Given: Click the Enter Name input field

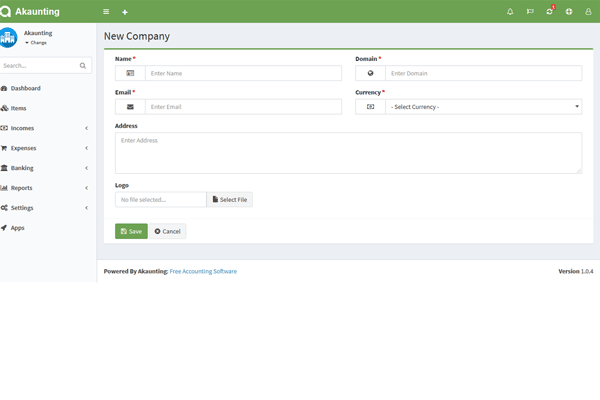Looking at the screenshot, I should pyautogui.click(x=243, y=73).
